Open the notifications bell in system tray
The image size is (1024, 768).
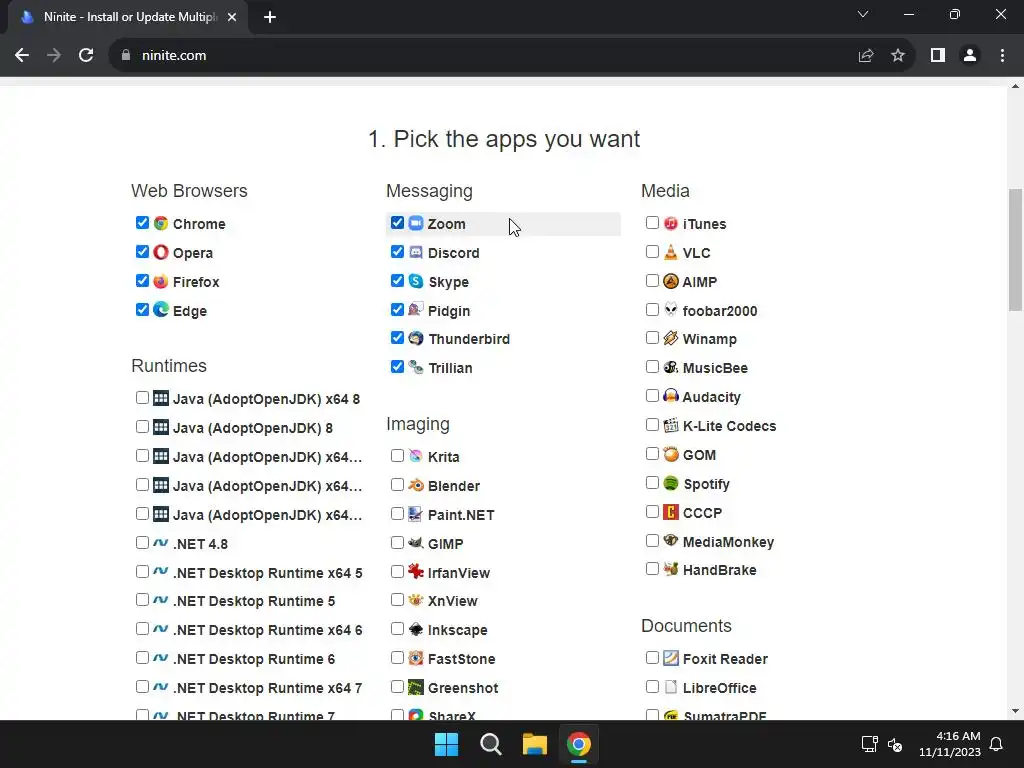click(997, 744)
